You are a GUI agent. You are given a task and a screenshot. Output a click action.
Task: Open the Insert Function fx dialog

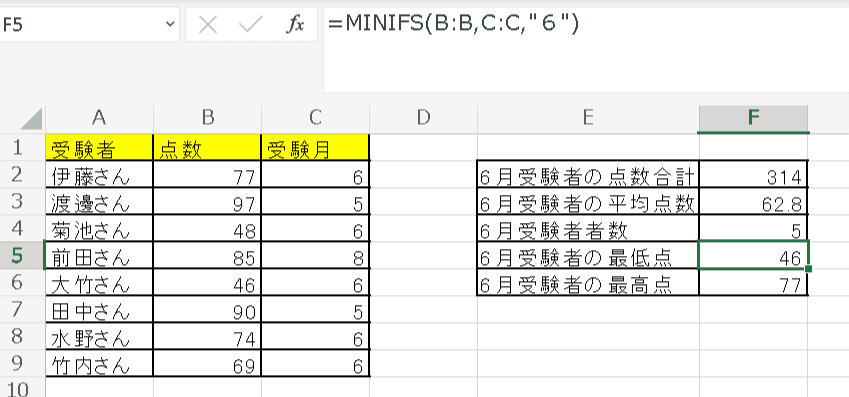[295, 25]
